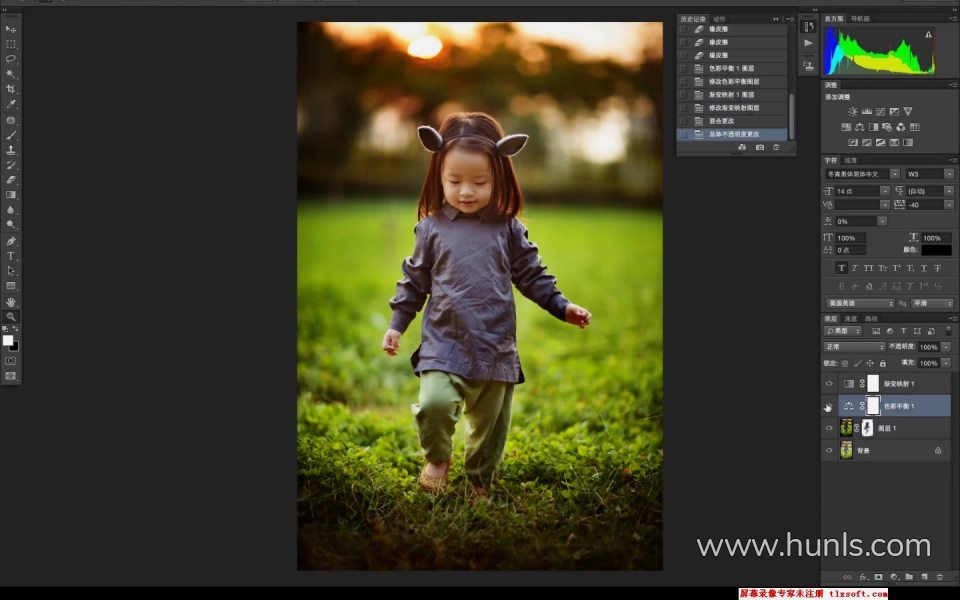Switch to the 段落 tab
The width and height of the screenshot is (960, 600).
point(850,160)
